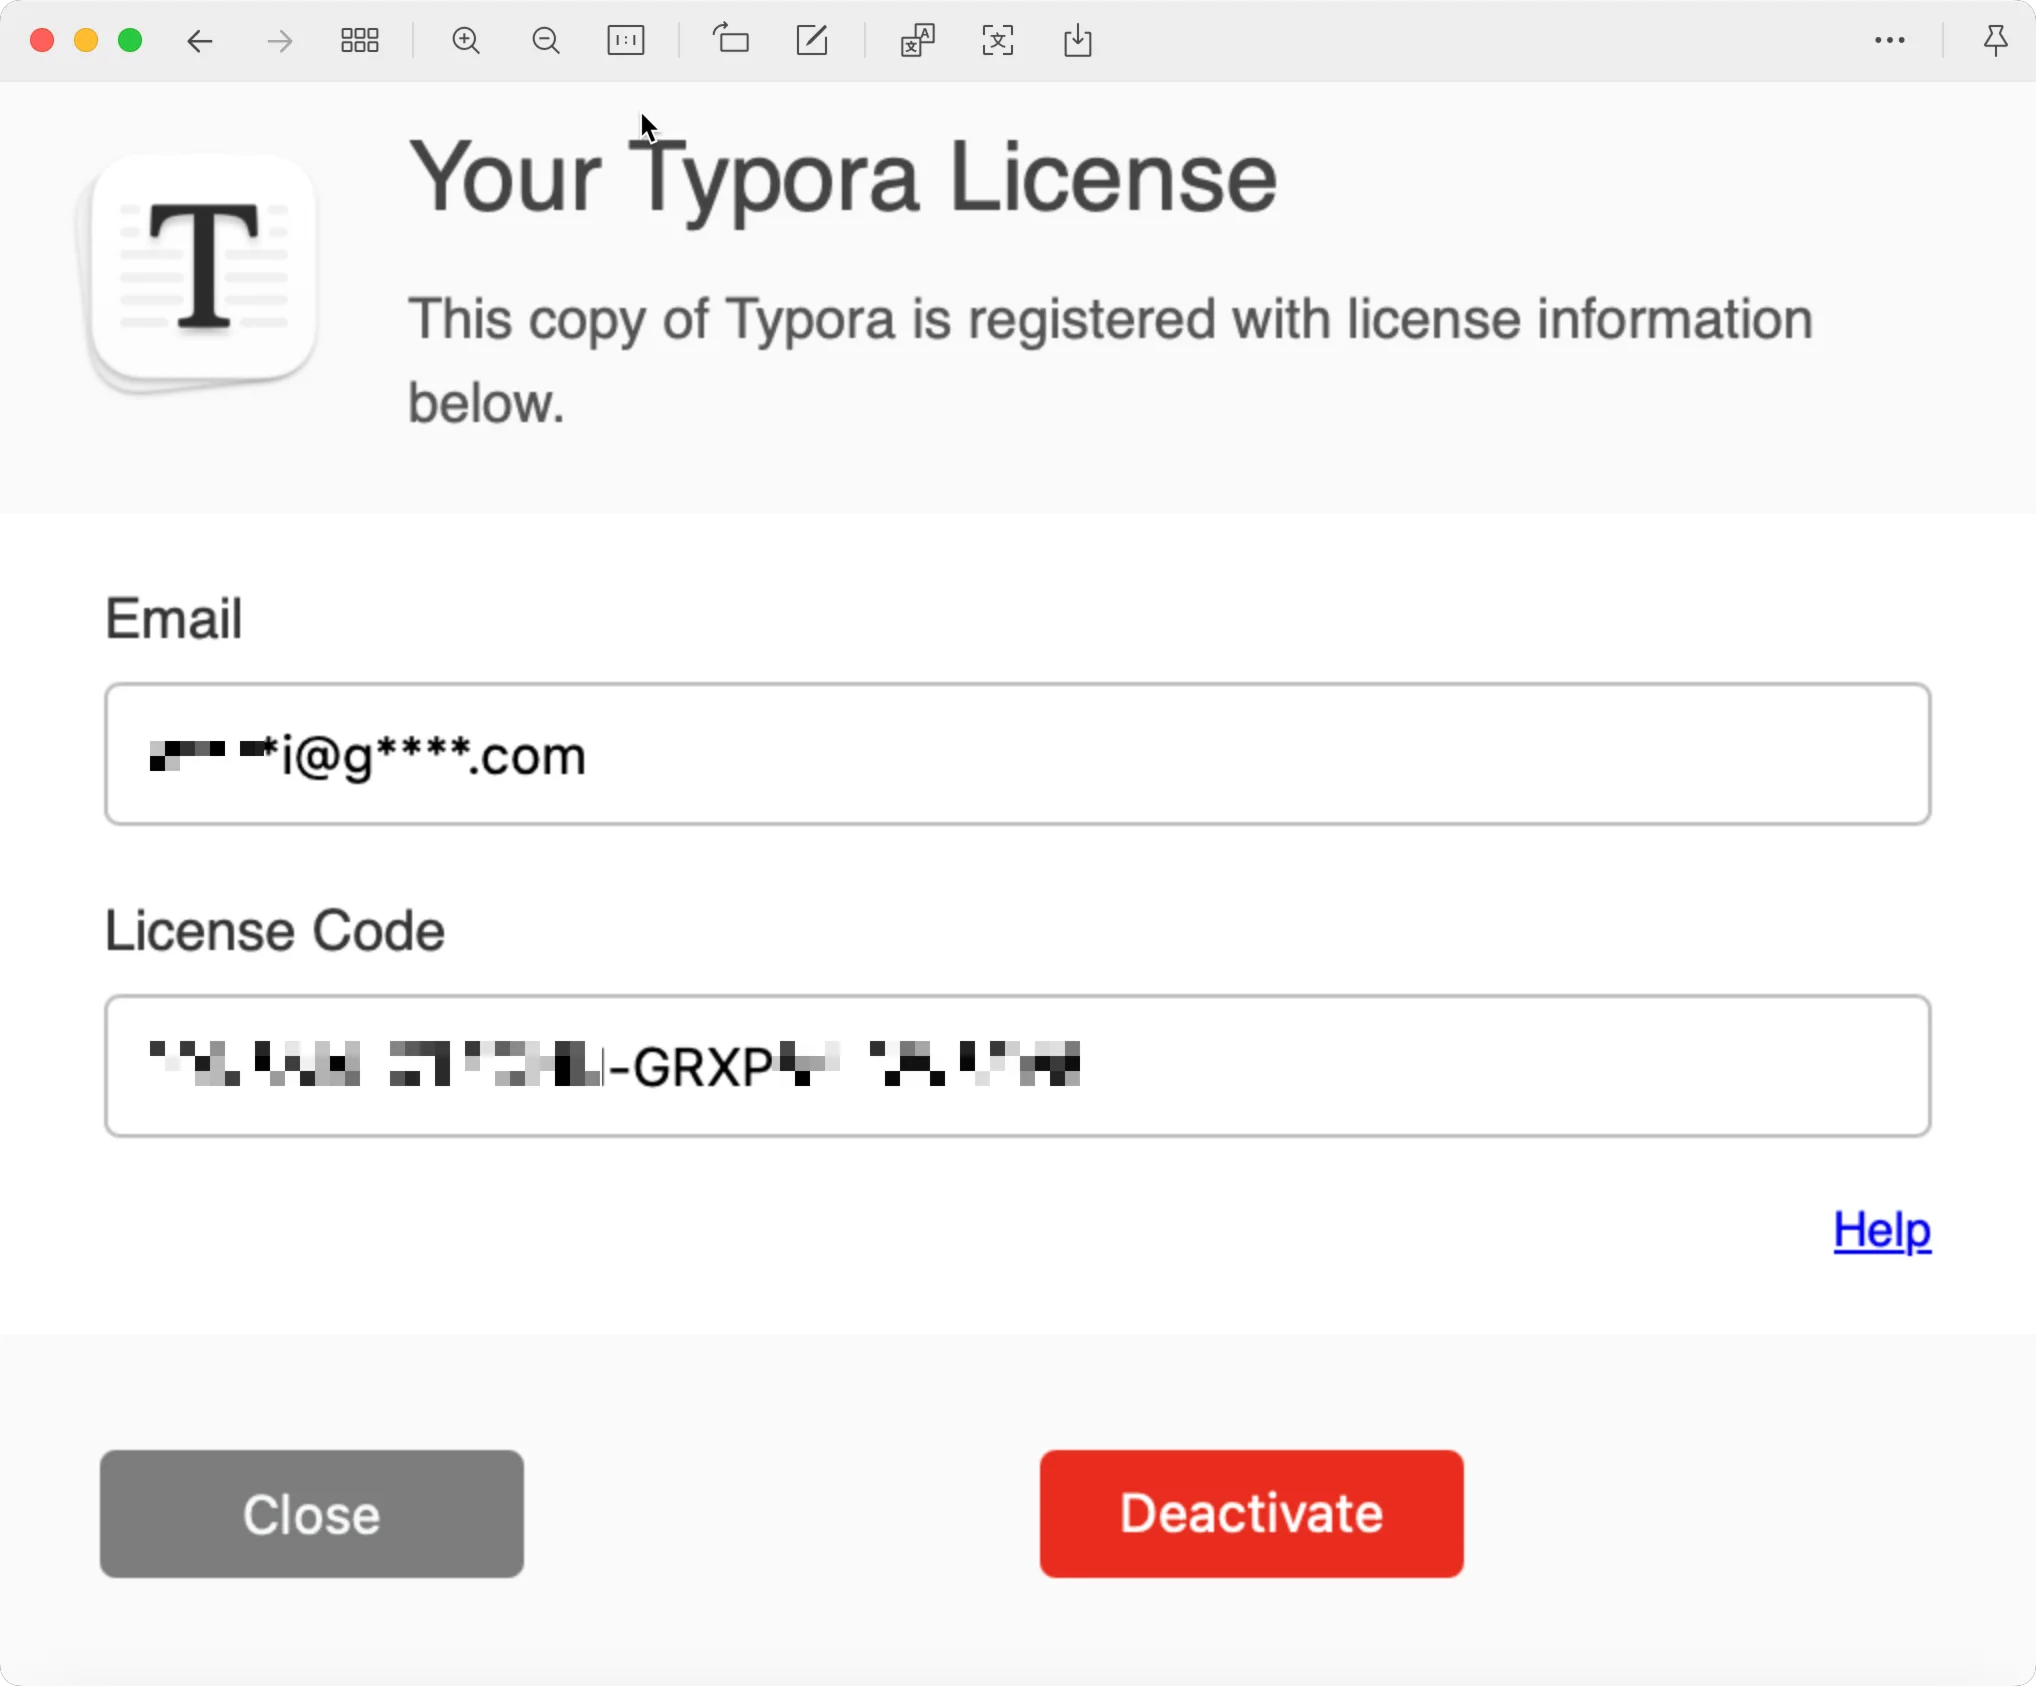Image resolution: width=2036 pixels, height=1686 pixels.
Task: Open the thumbnail grid view icon
Action: (360, 41)
